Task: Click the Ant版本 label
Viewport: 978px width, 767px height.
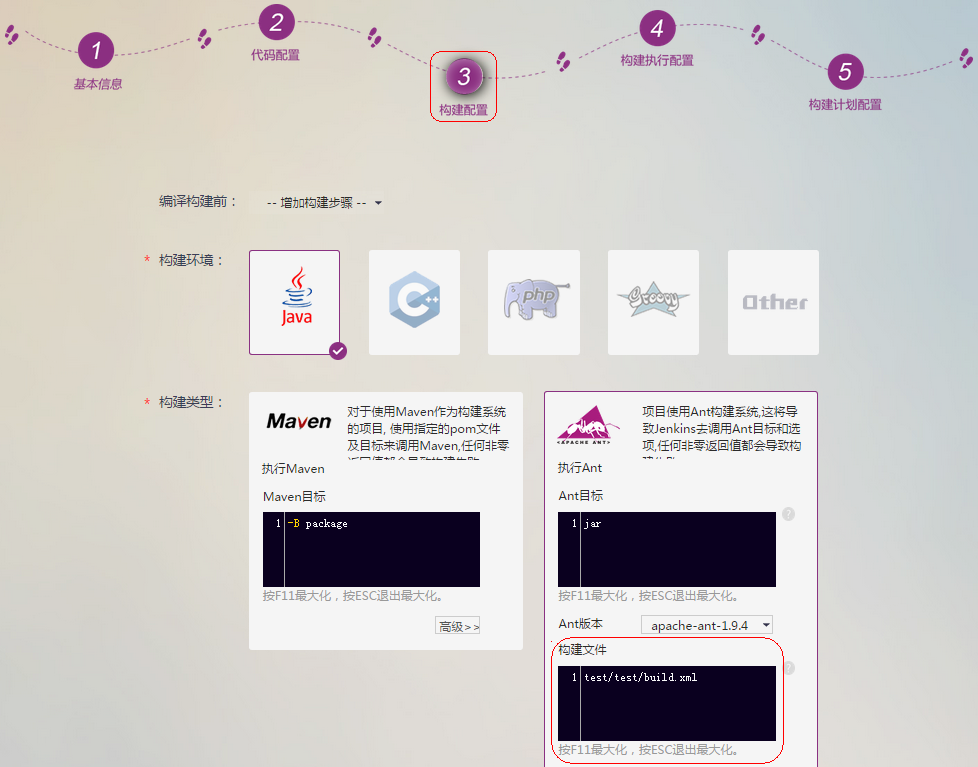Action: 581,624
